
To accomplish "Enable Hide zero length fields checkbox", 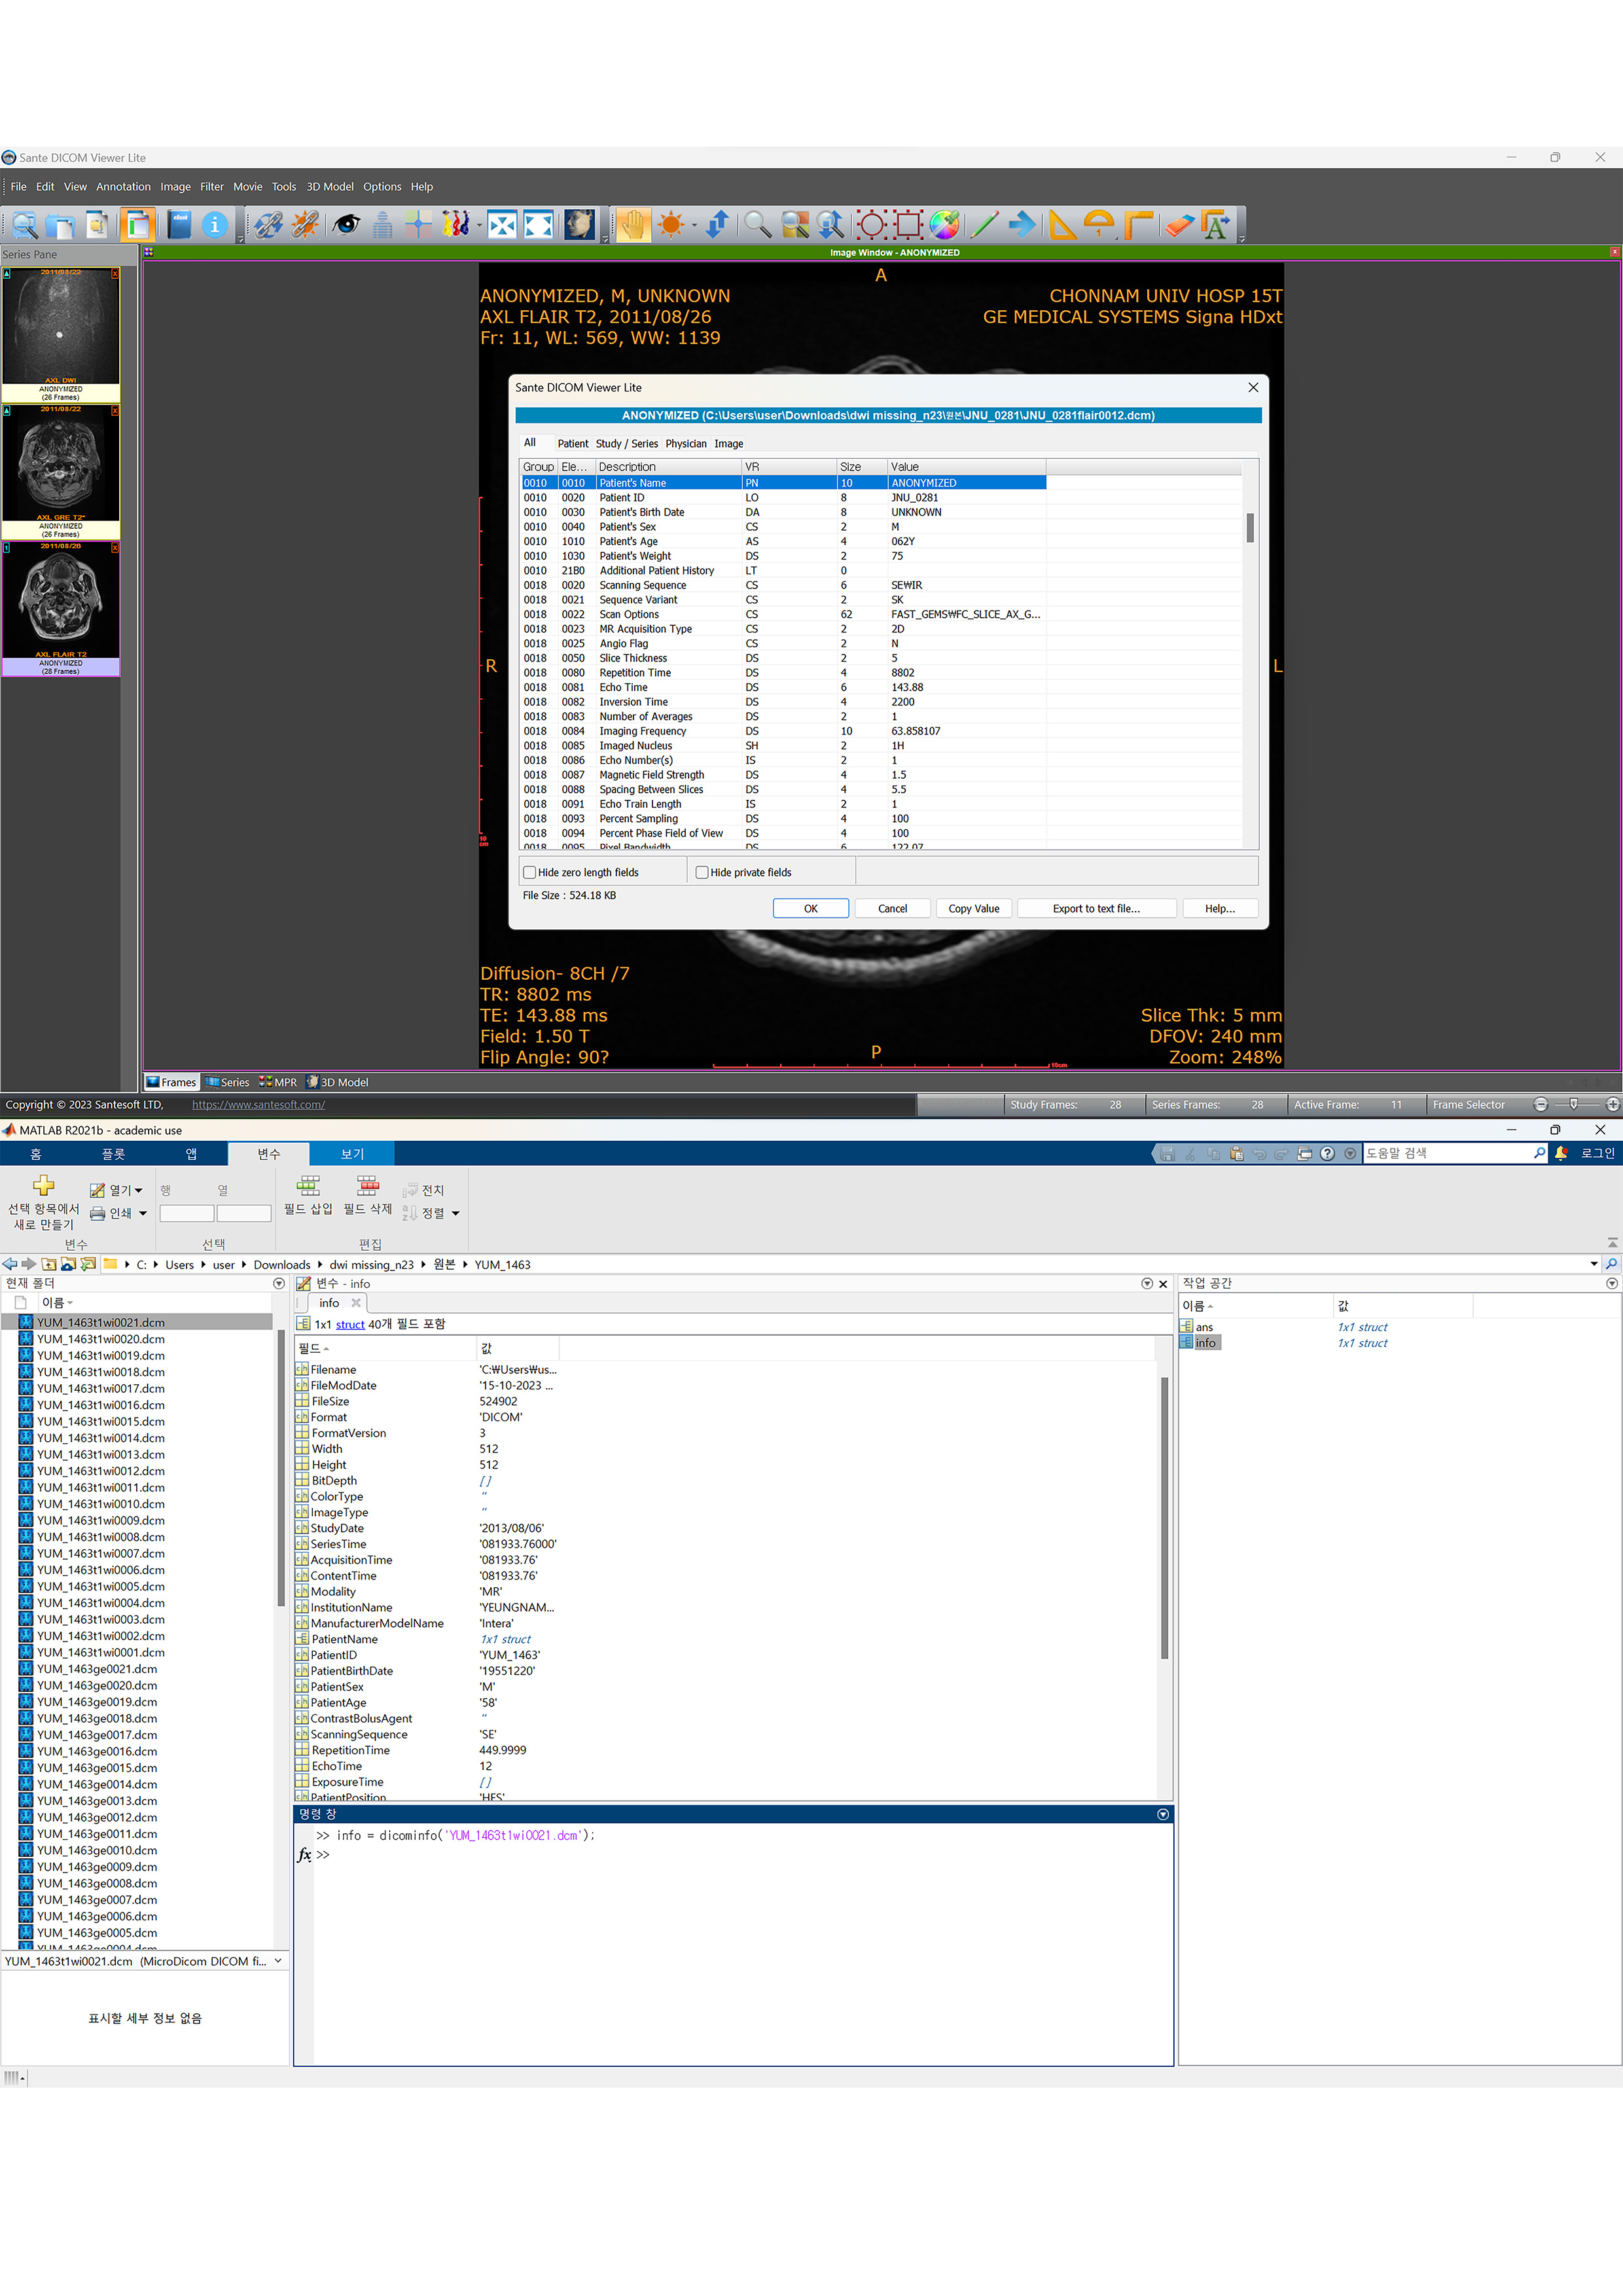I will (530, 872).
